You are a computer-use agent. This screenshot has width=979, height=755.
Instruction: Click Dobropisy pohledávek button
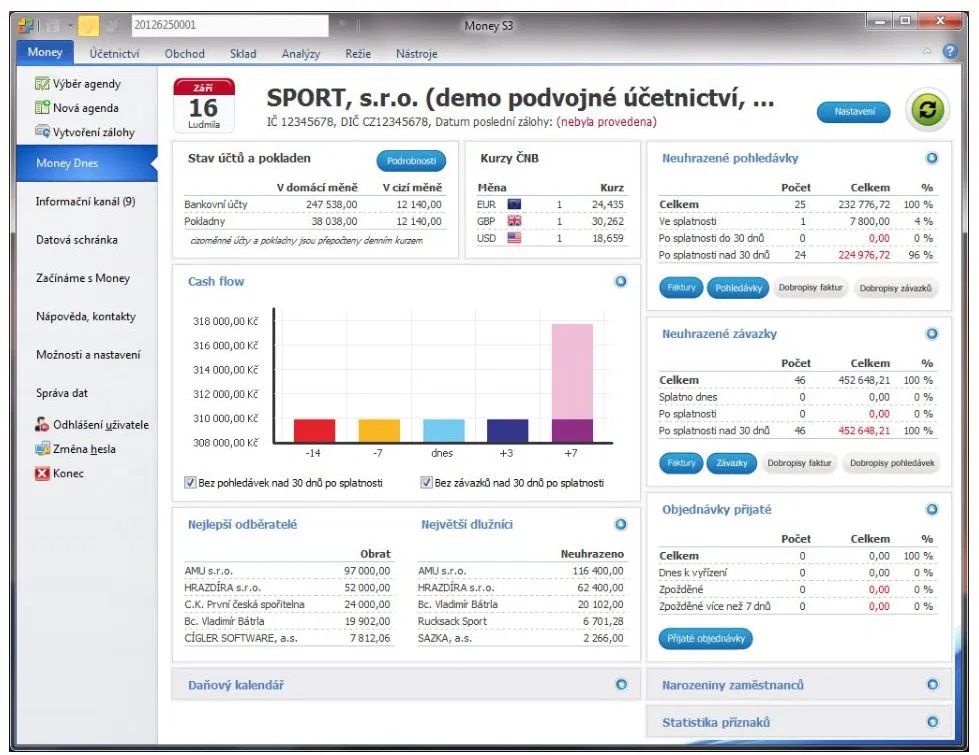[892, 463]
